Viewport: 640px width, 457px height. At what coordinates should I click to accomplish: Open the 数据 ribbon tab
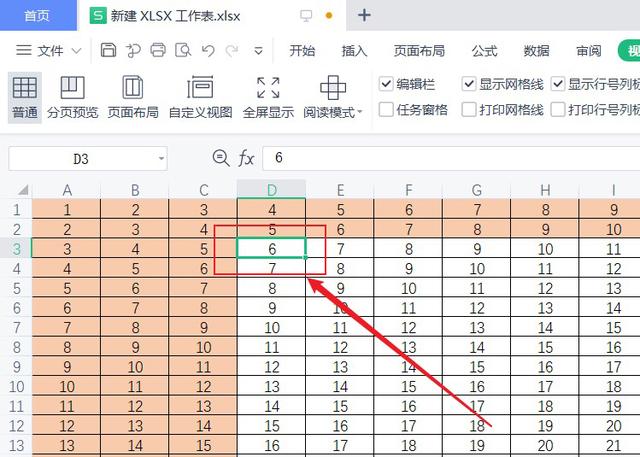click(536, 51)
